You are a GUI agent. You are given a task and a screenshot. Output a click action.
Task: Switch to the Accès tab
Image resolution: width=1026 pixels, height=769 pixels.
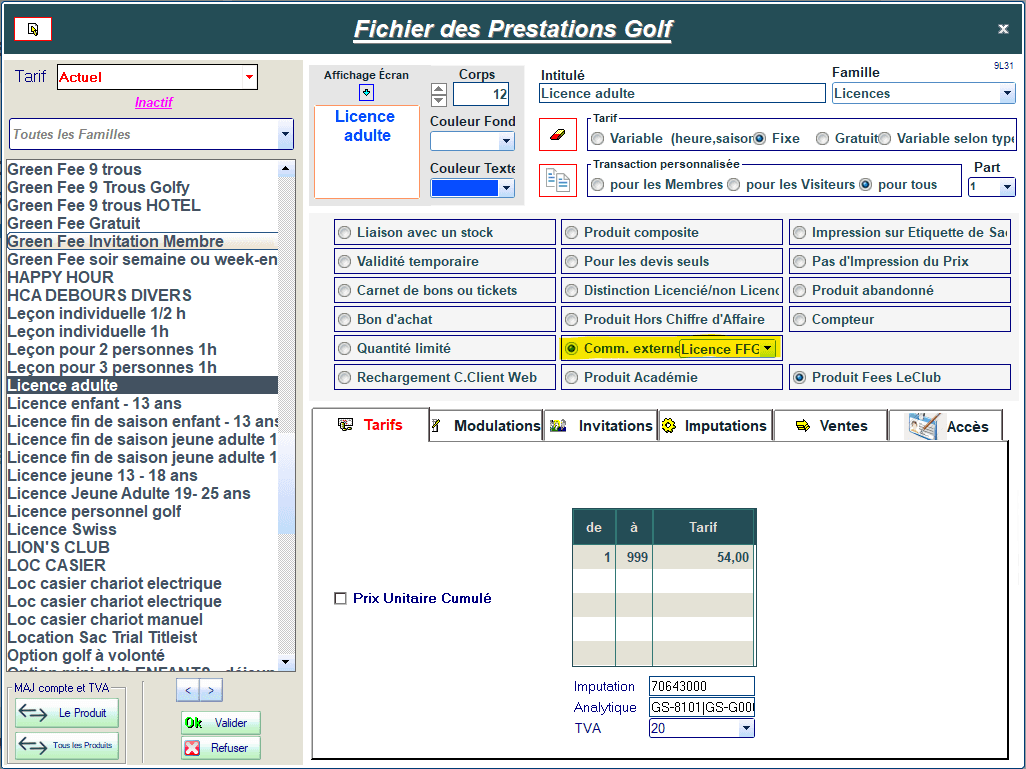pos(946,425)
